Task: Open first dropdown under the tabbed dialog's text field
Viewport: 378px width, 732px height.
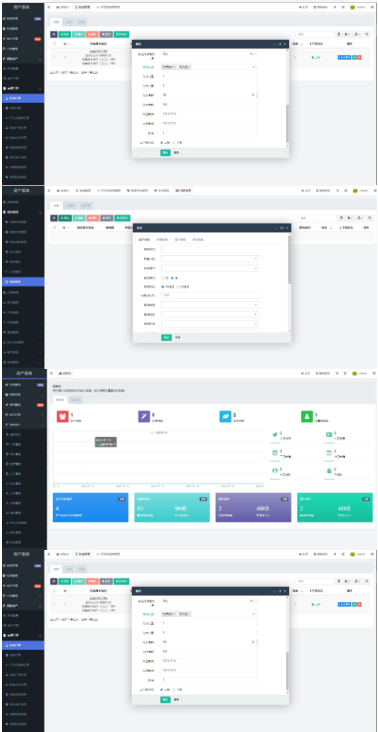Action: pos(210,259)
